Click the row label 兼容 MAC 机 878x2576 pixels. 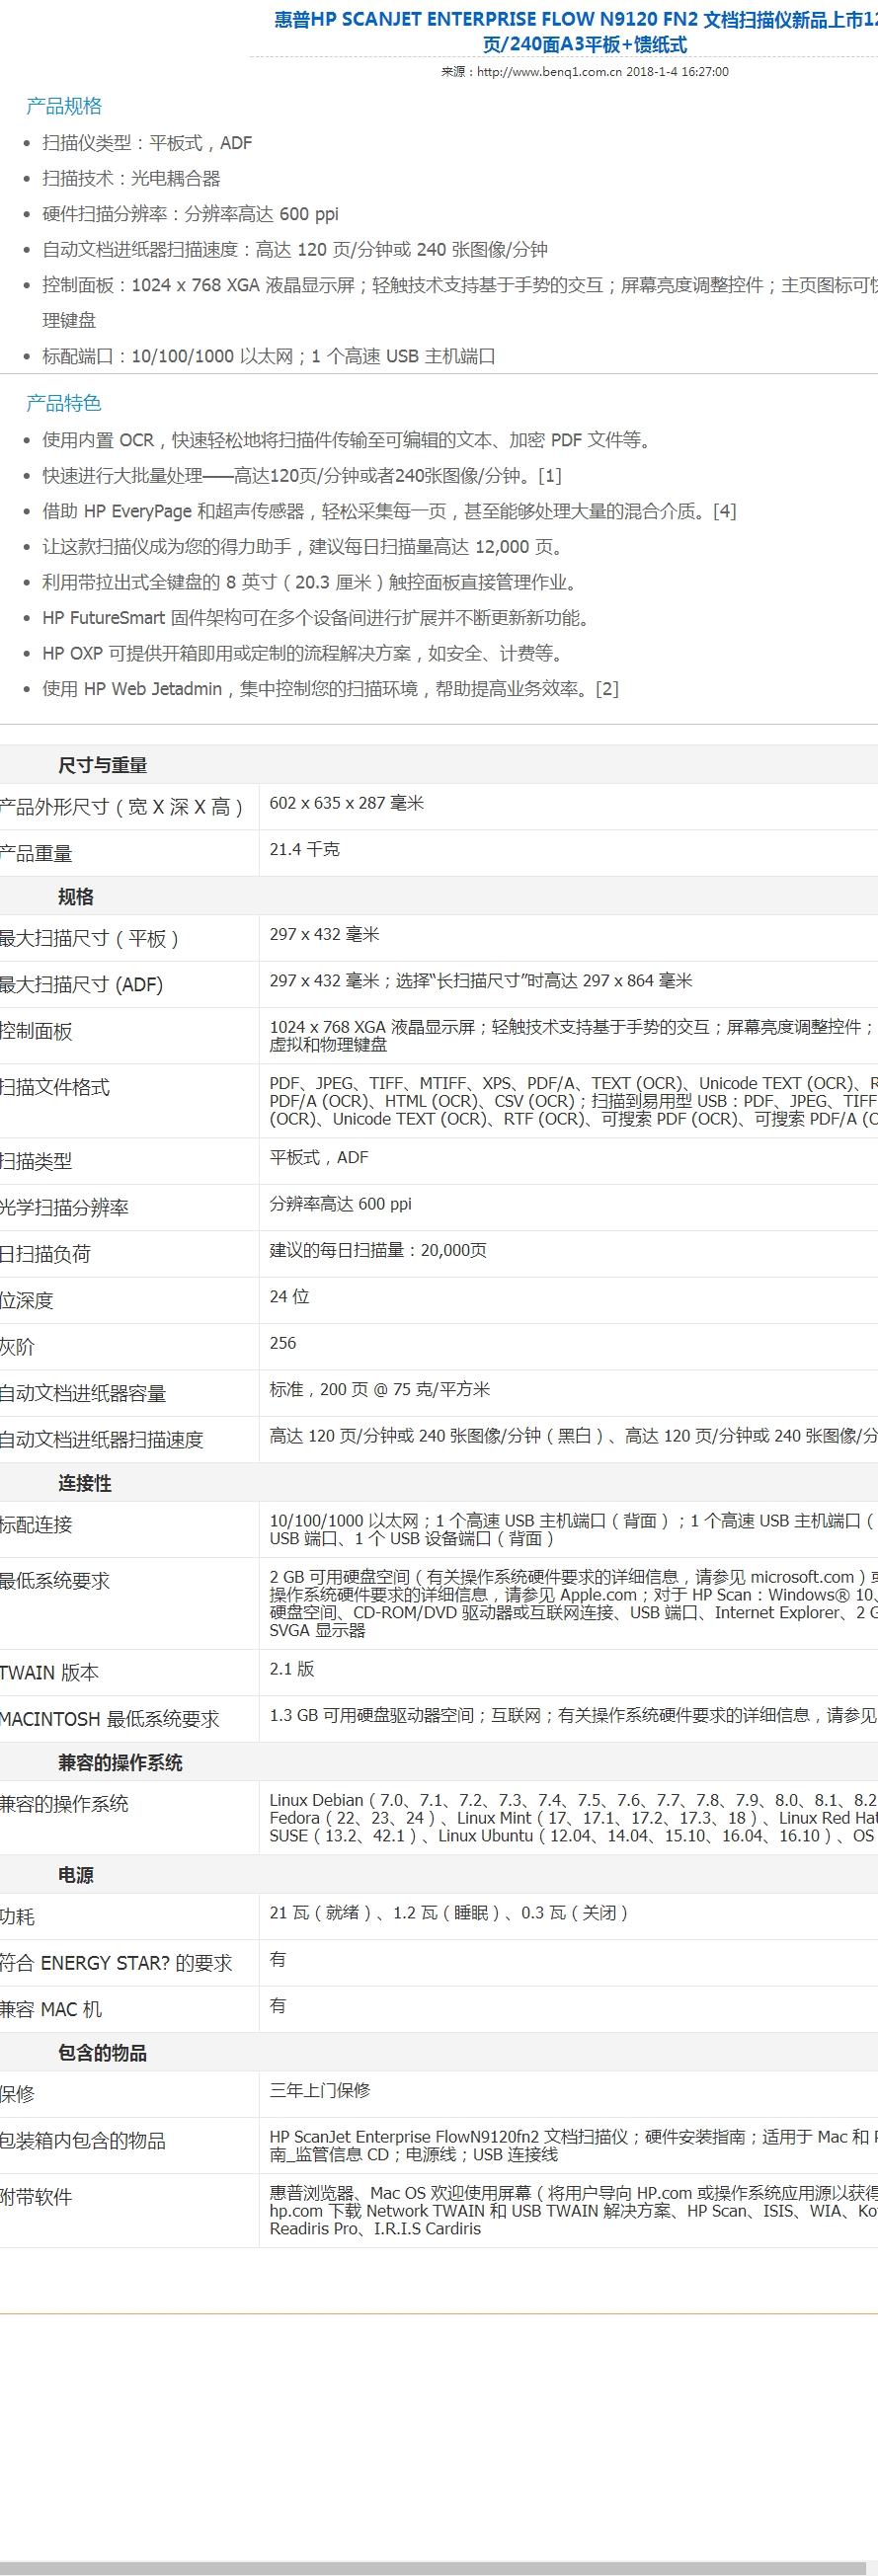click(51, 2010)
